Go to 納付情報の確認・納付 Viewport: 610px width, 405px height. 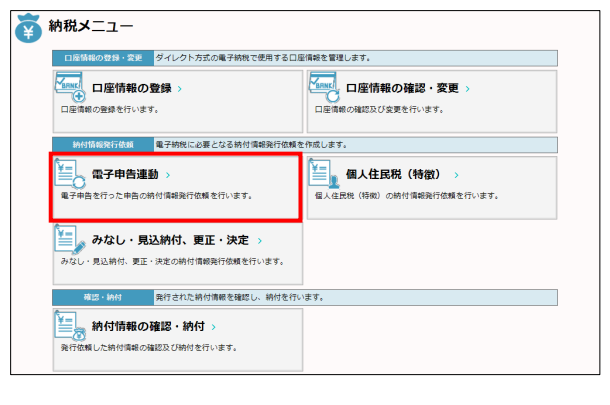pyautogui.click(x=147, y=326)
